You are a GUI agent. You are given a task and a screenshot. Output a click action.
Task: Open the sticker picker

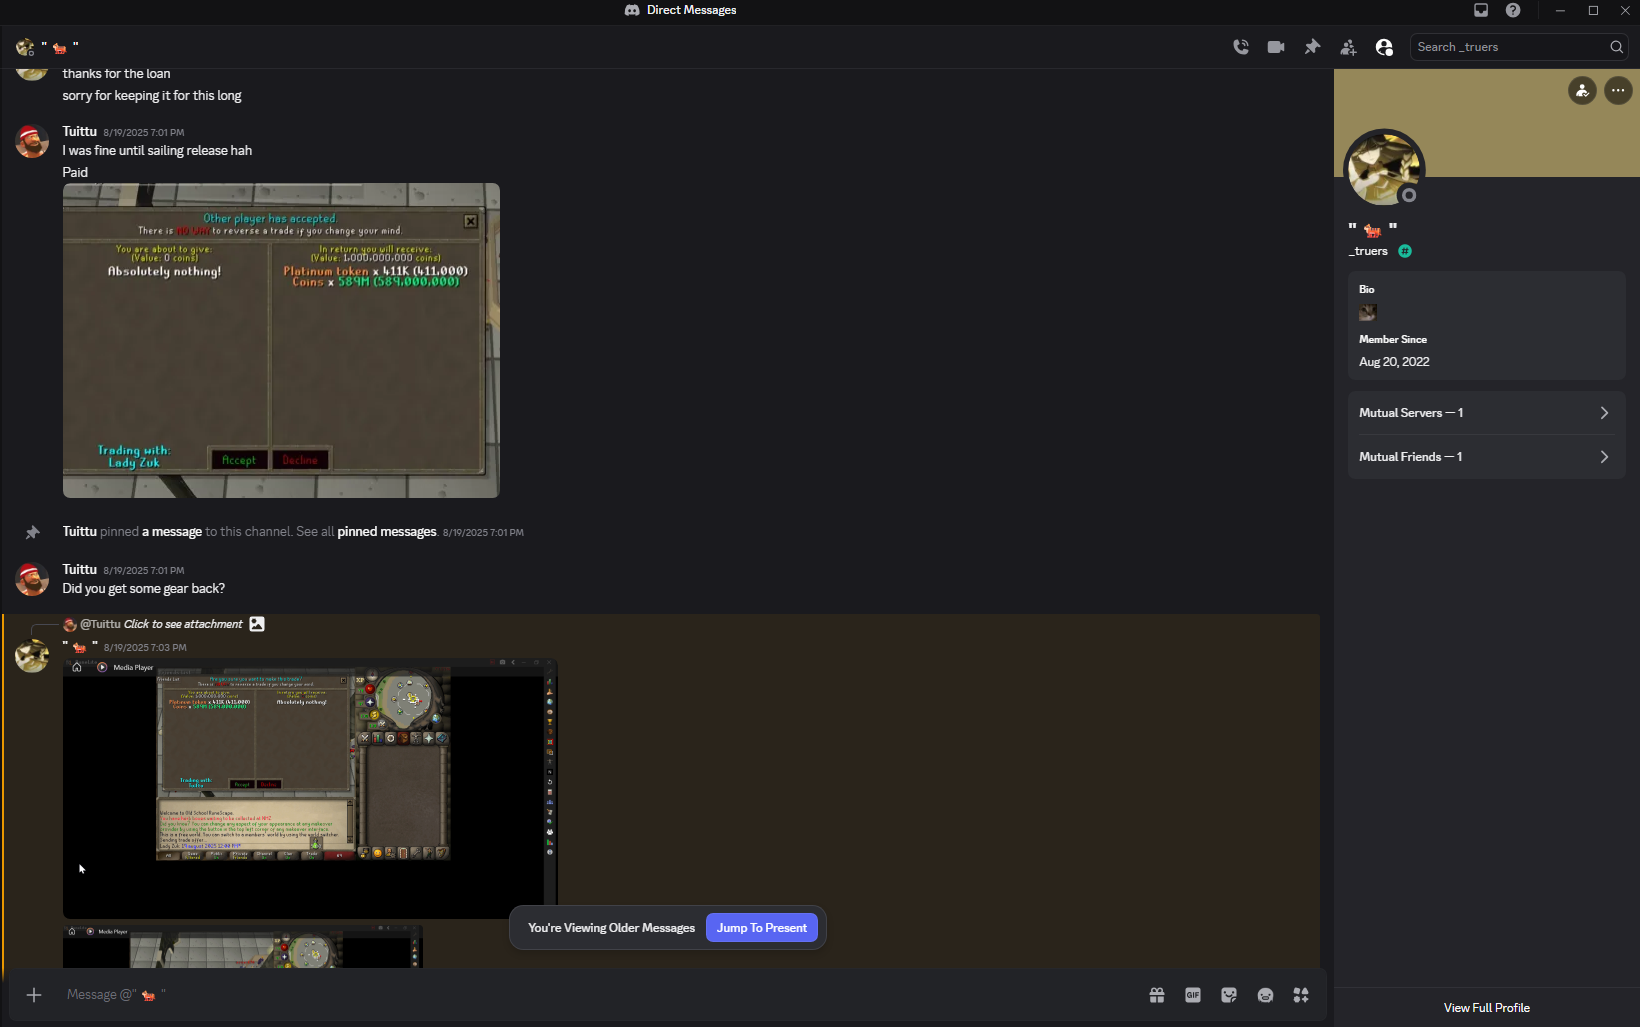pos(1229,995)
